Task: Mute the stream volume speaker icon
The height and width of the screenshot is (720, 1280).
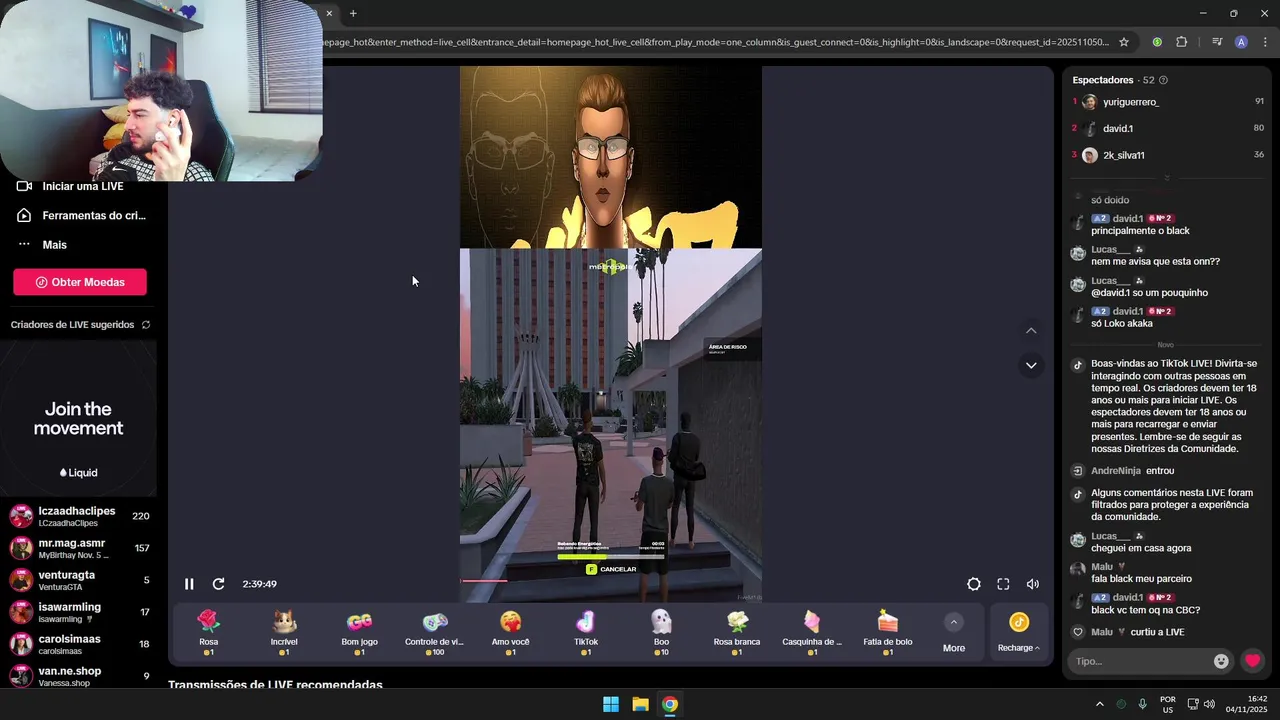Action: 1033,584
